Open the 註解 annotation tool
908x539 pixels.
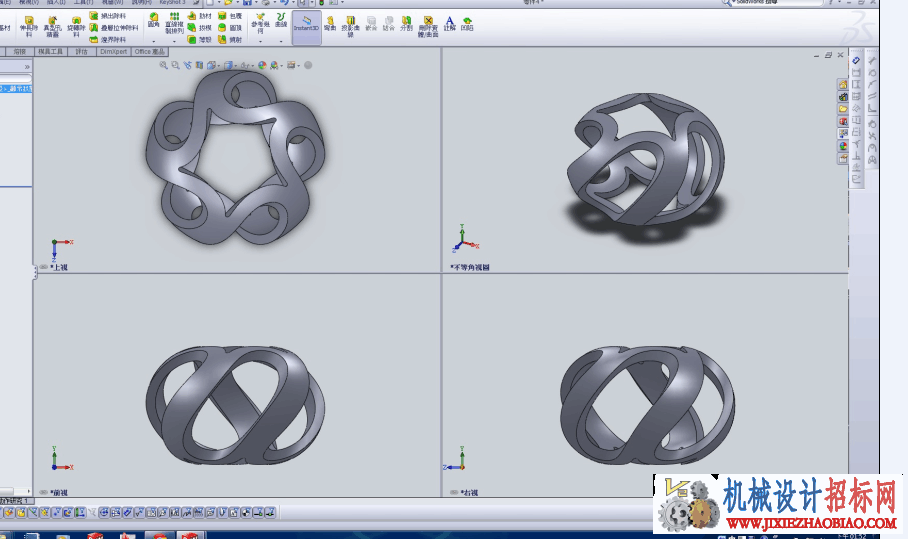449,24
